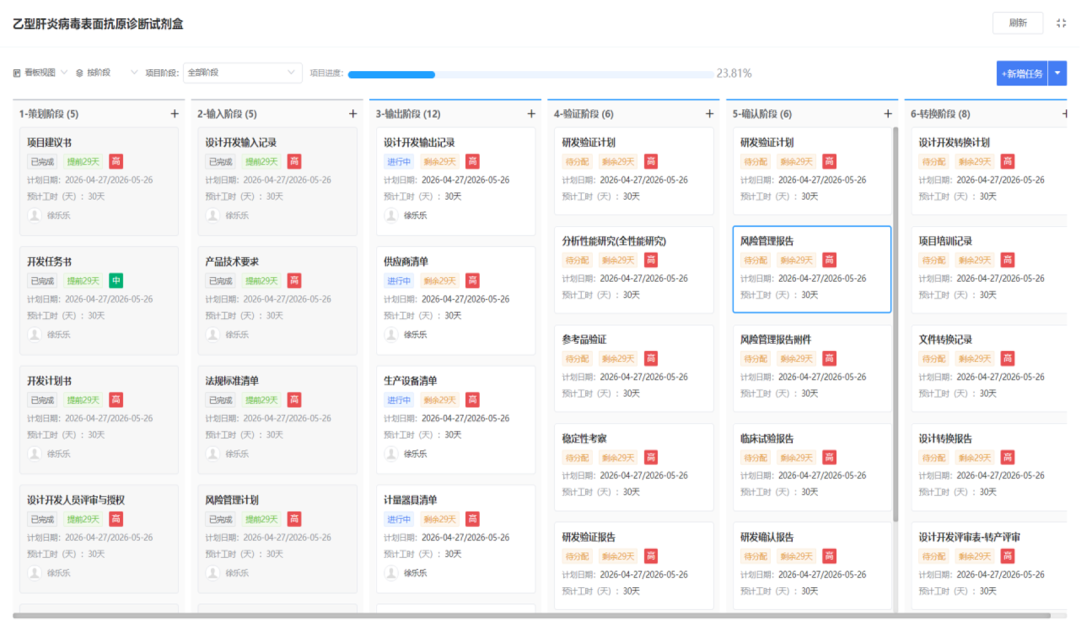The image size is (1080, 627).
Task: Click 待分配 status tag on 4-验证阶段 研发验证计划
Action: [x=577, y=162]
